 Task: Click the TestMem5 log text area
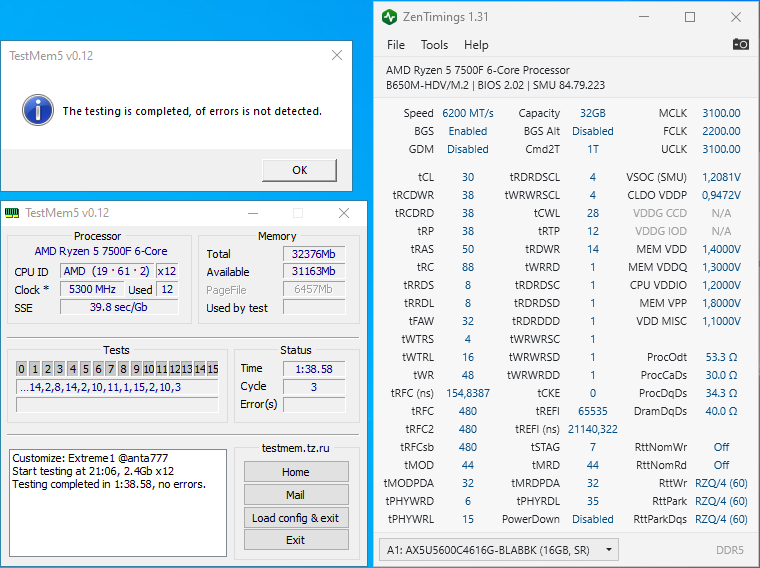[118, 503]
